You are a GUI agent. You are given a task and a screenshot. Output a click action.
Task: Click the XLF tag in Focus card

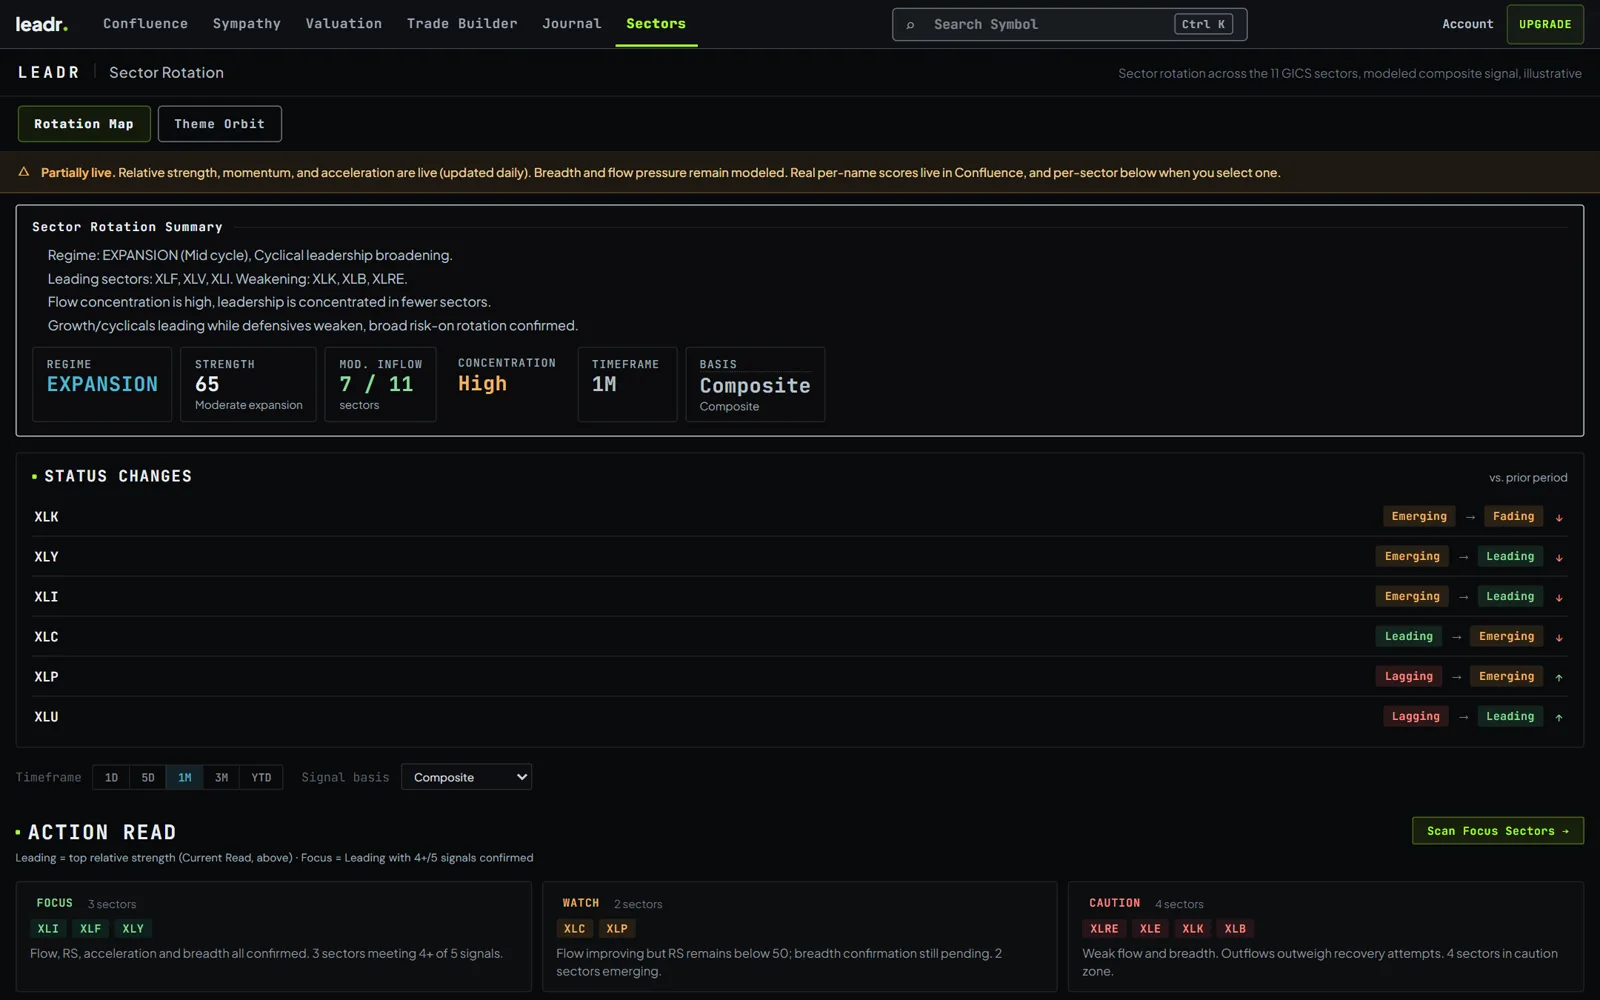click(91, 929)
